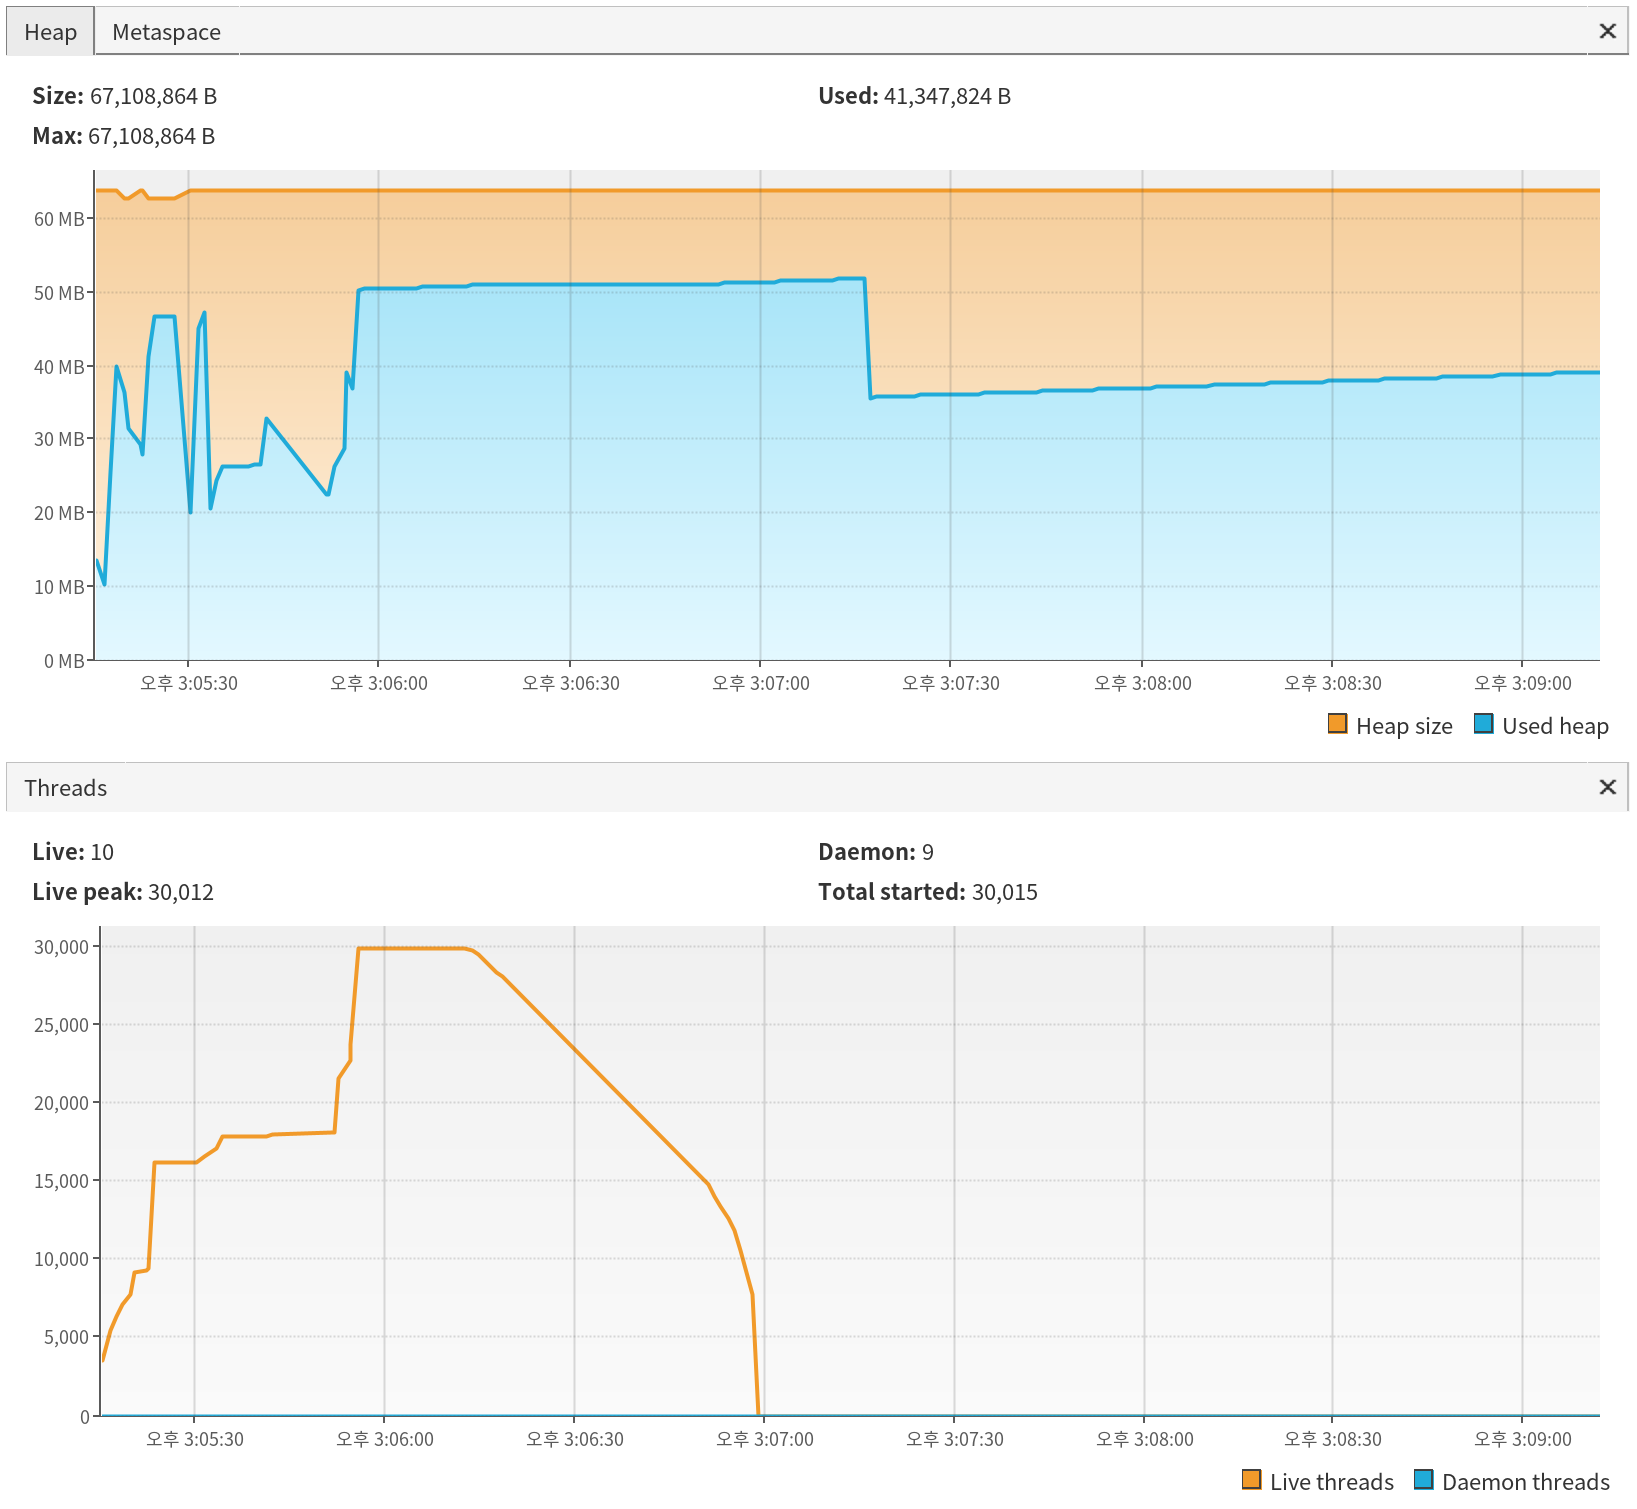Click the 3:06:30 time label on heap chart
The height and width of the screenshot is (1509, 1637).
pos(571,683)
